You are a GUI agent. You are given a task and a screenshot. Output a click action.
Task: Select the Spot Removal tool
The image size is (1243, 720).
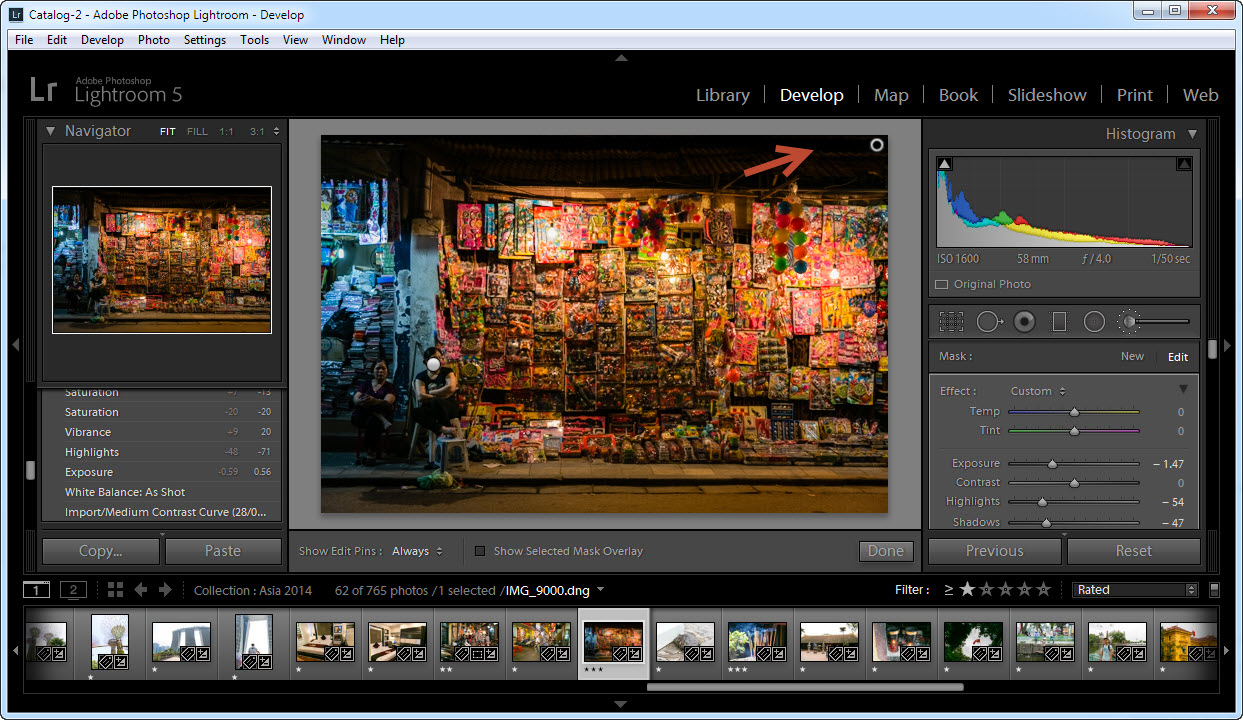[x=989, y=321]
